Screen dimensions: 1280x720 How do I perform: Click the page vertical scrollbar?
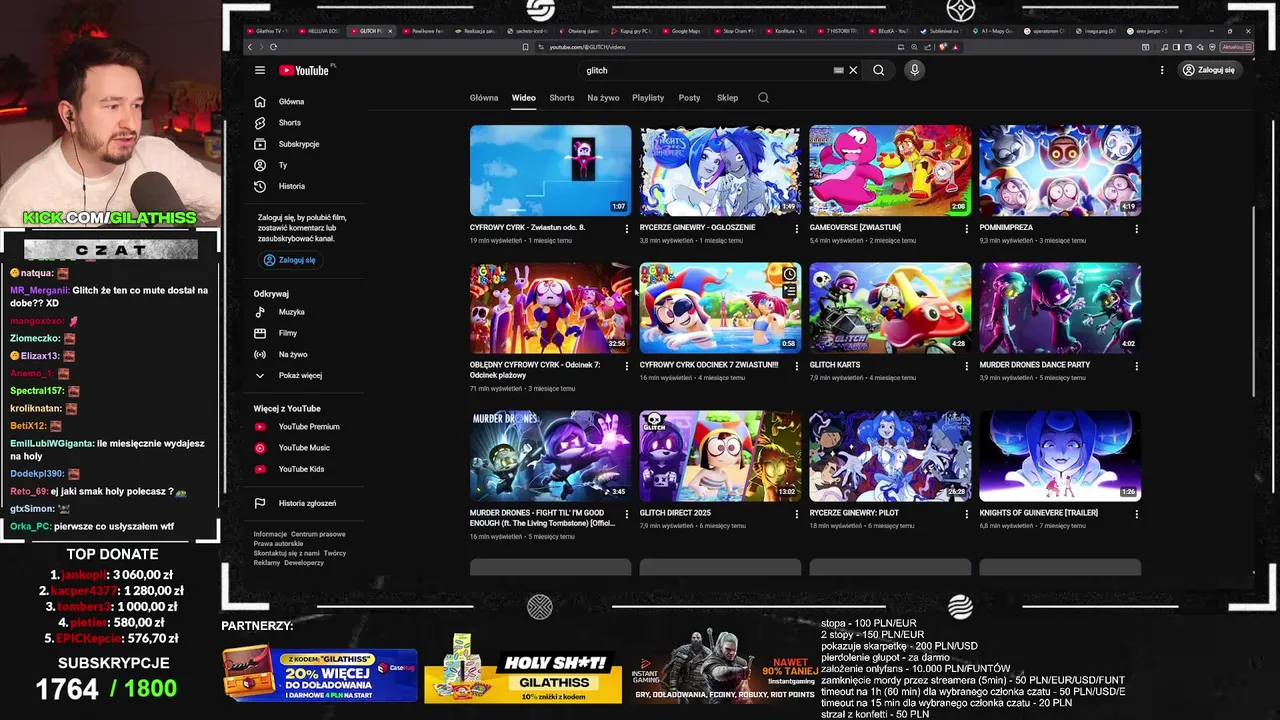(x=1252, y=300)
